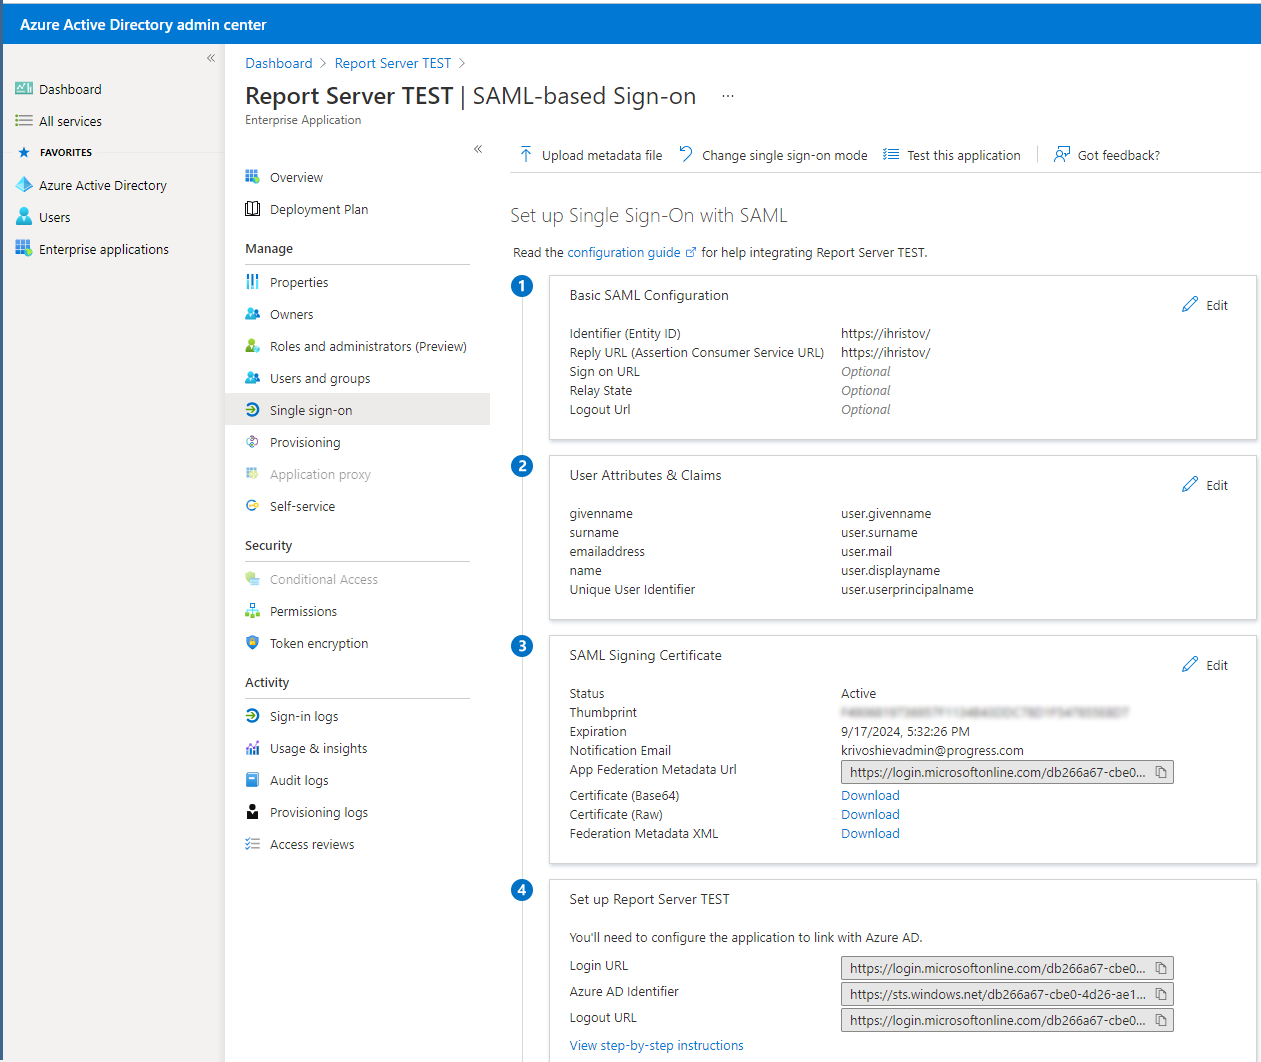1261x1062 pixels.
Task: Open Token encryption settings
Action: click(x=318, y=643)
